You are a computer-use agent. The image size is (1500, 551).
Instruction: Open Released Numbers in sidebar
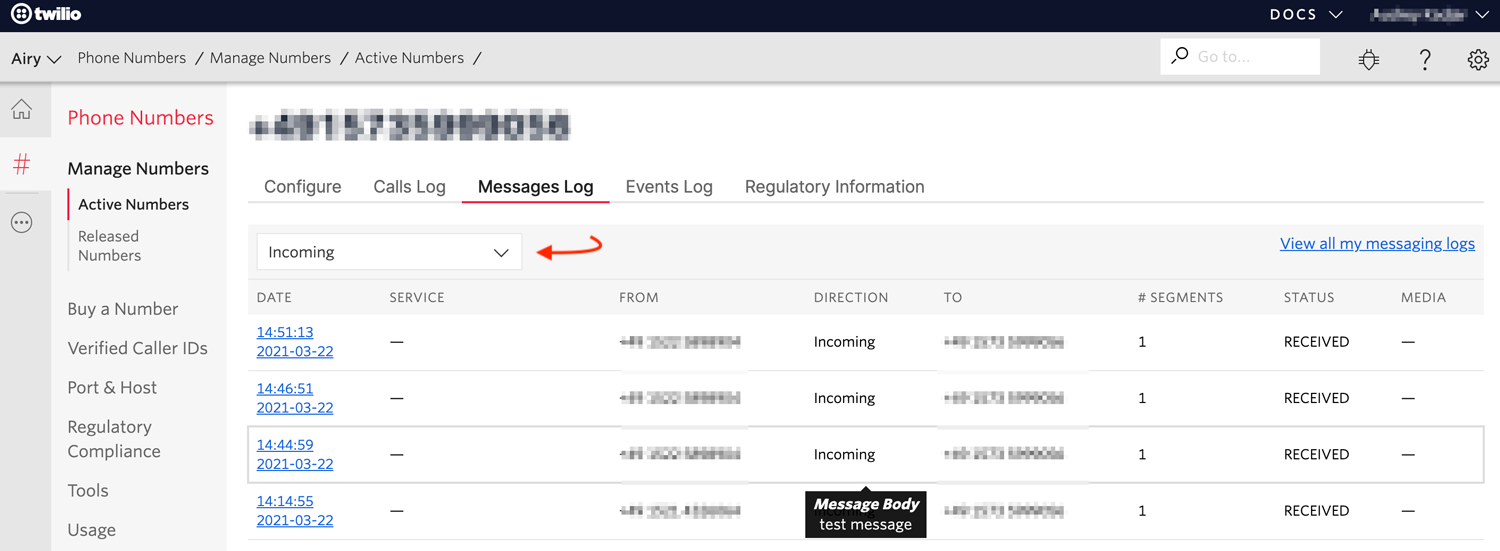point(109,246)
